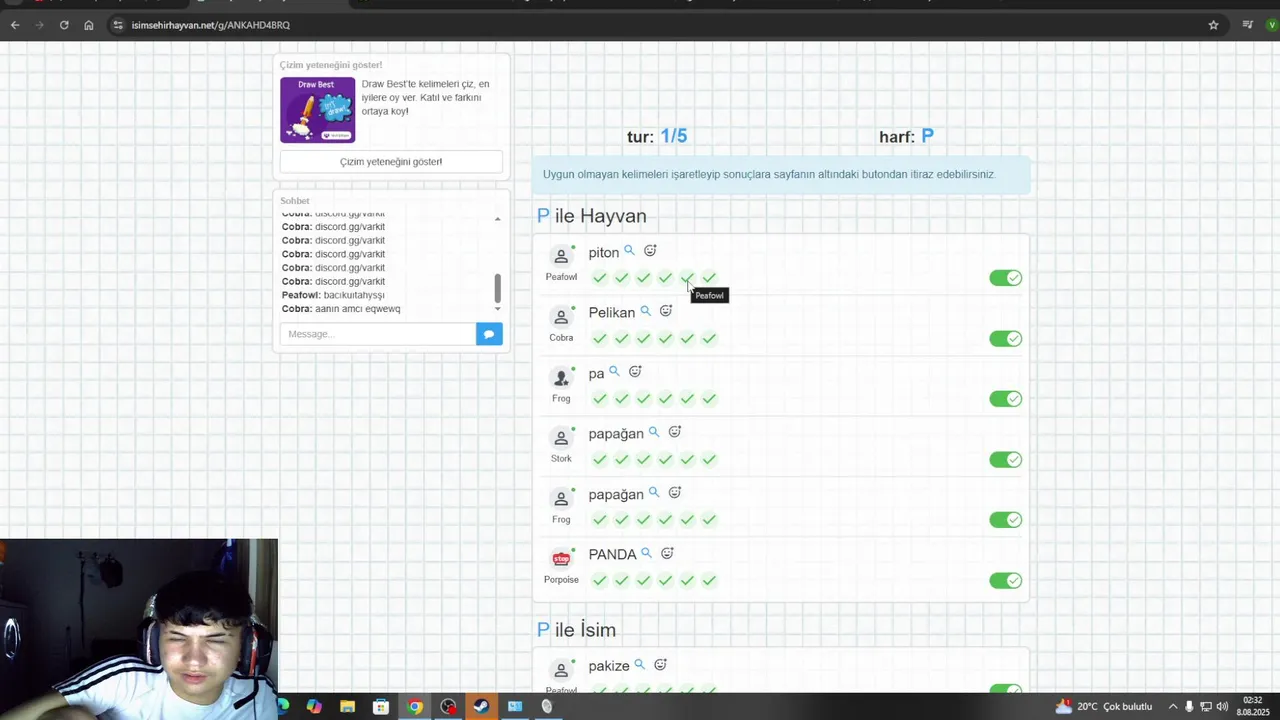This screenshot has width=1280, height=720.
Task: Click the search icon next to pa
Action: tap(614, 372)
